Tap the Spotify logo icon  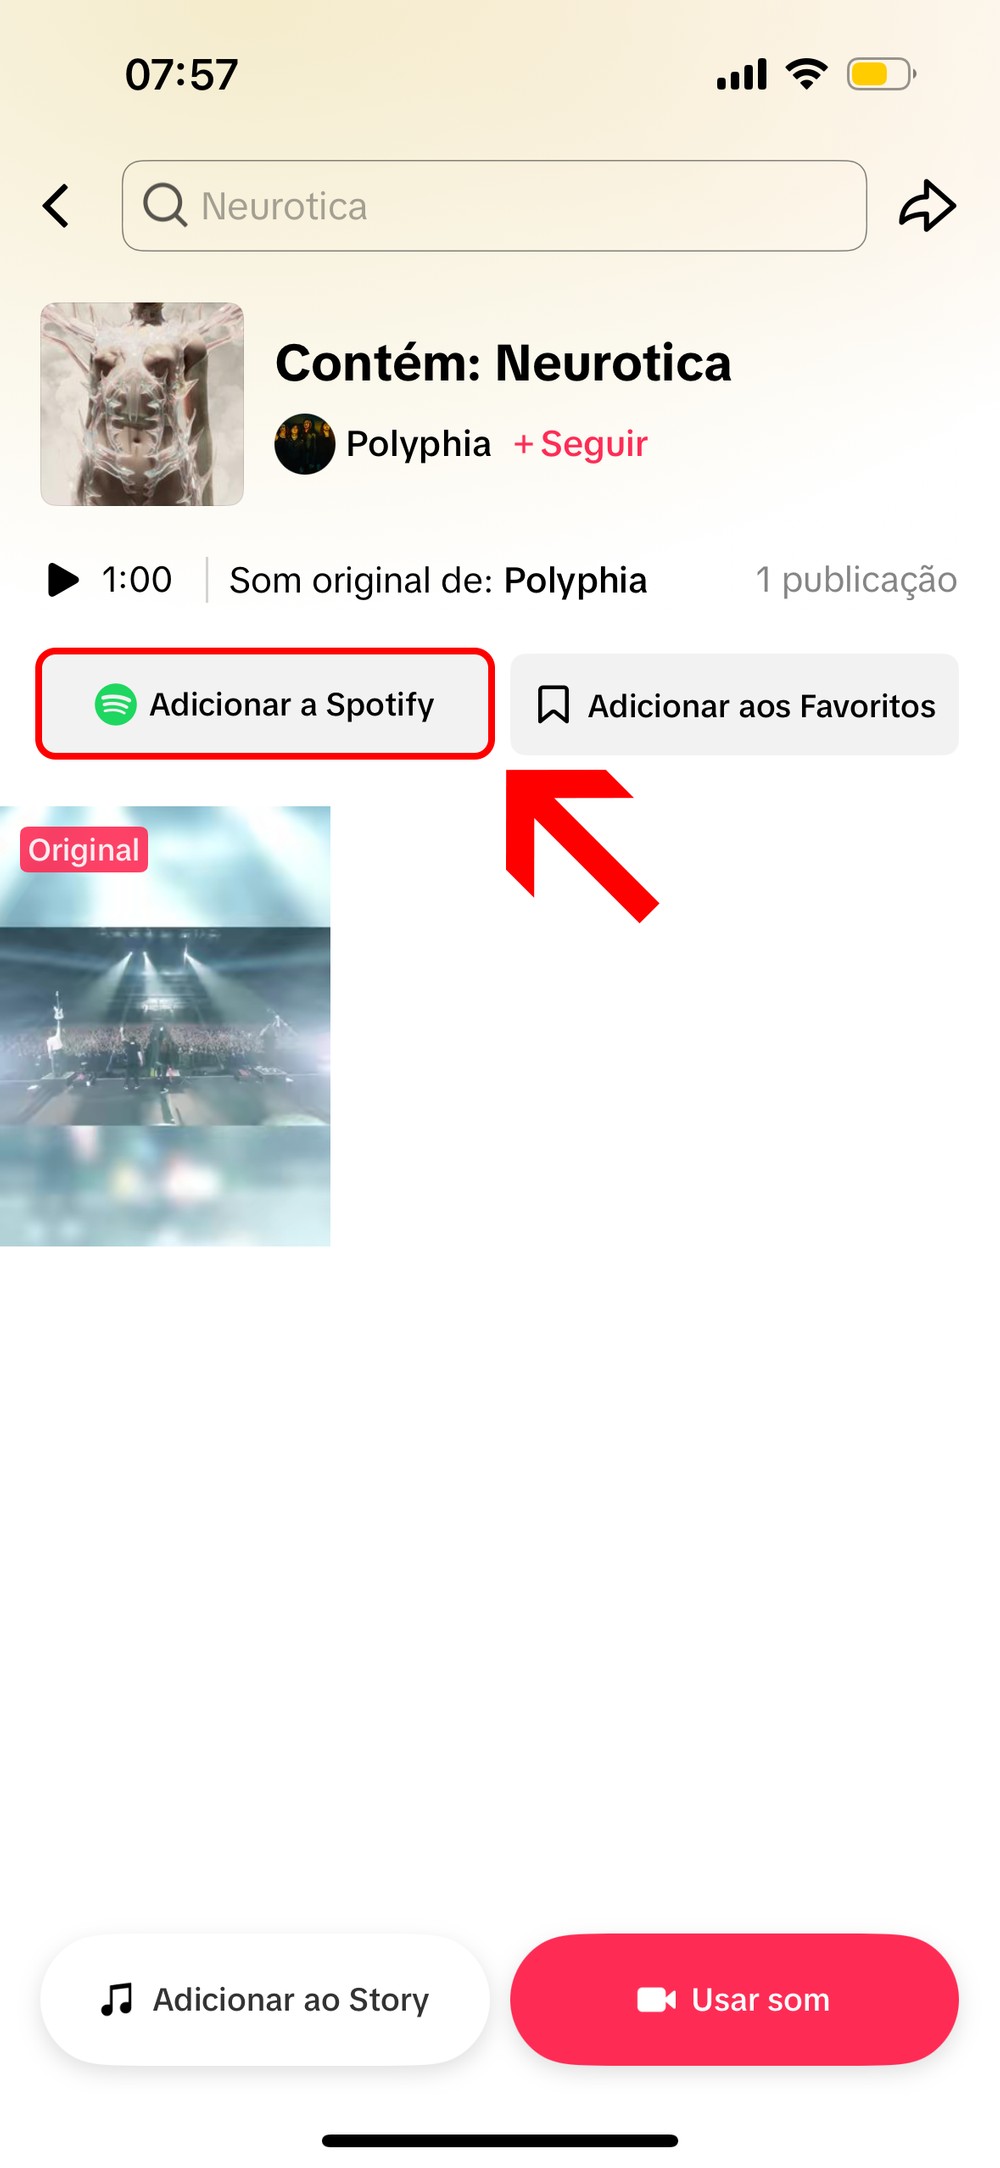(116, 705)
